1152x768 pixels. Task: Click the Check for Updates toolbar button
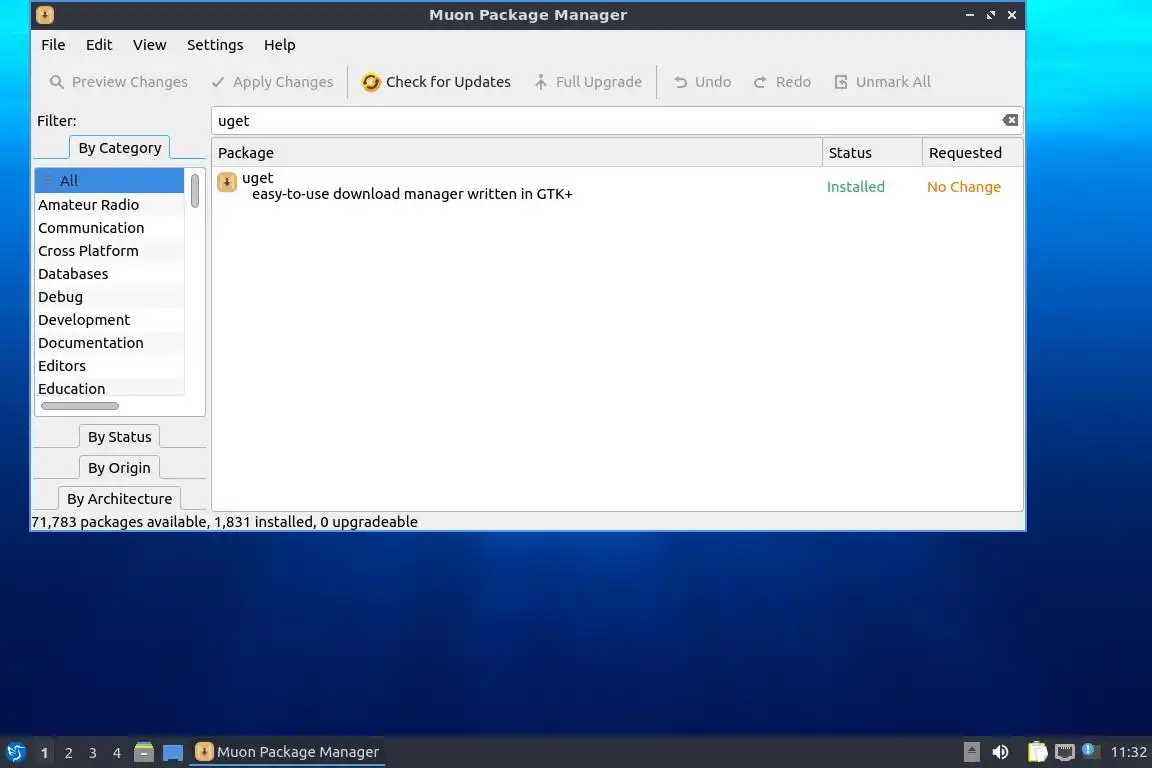(436, 82)
